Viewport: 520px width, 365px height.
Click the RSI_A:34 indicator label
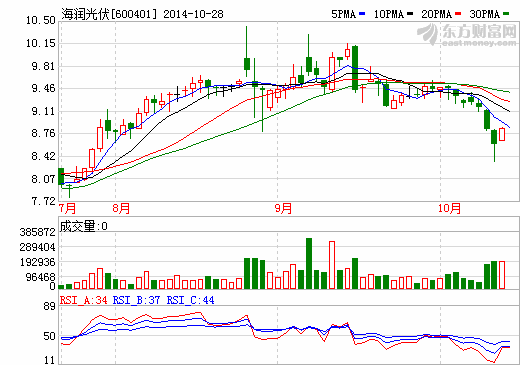tap(84, 300)
